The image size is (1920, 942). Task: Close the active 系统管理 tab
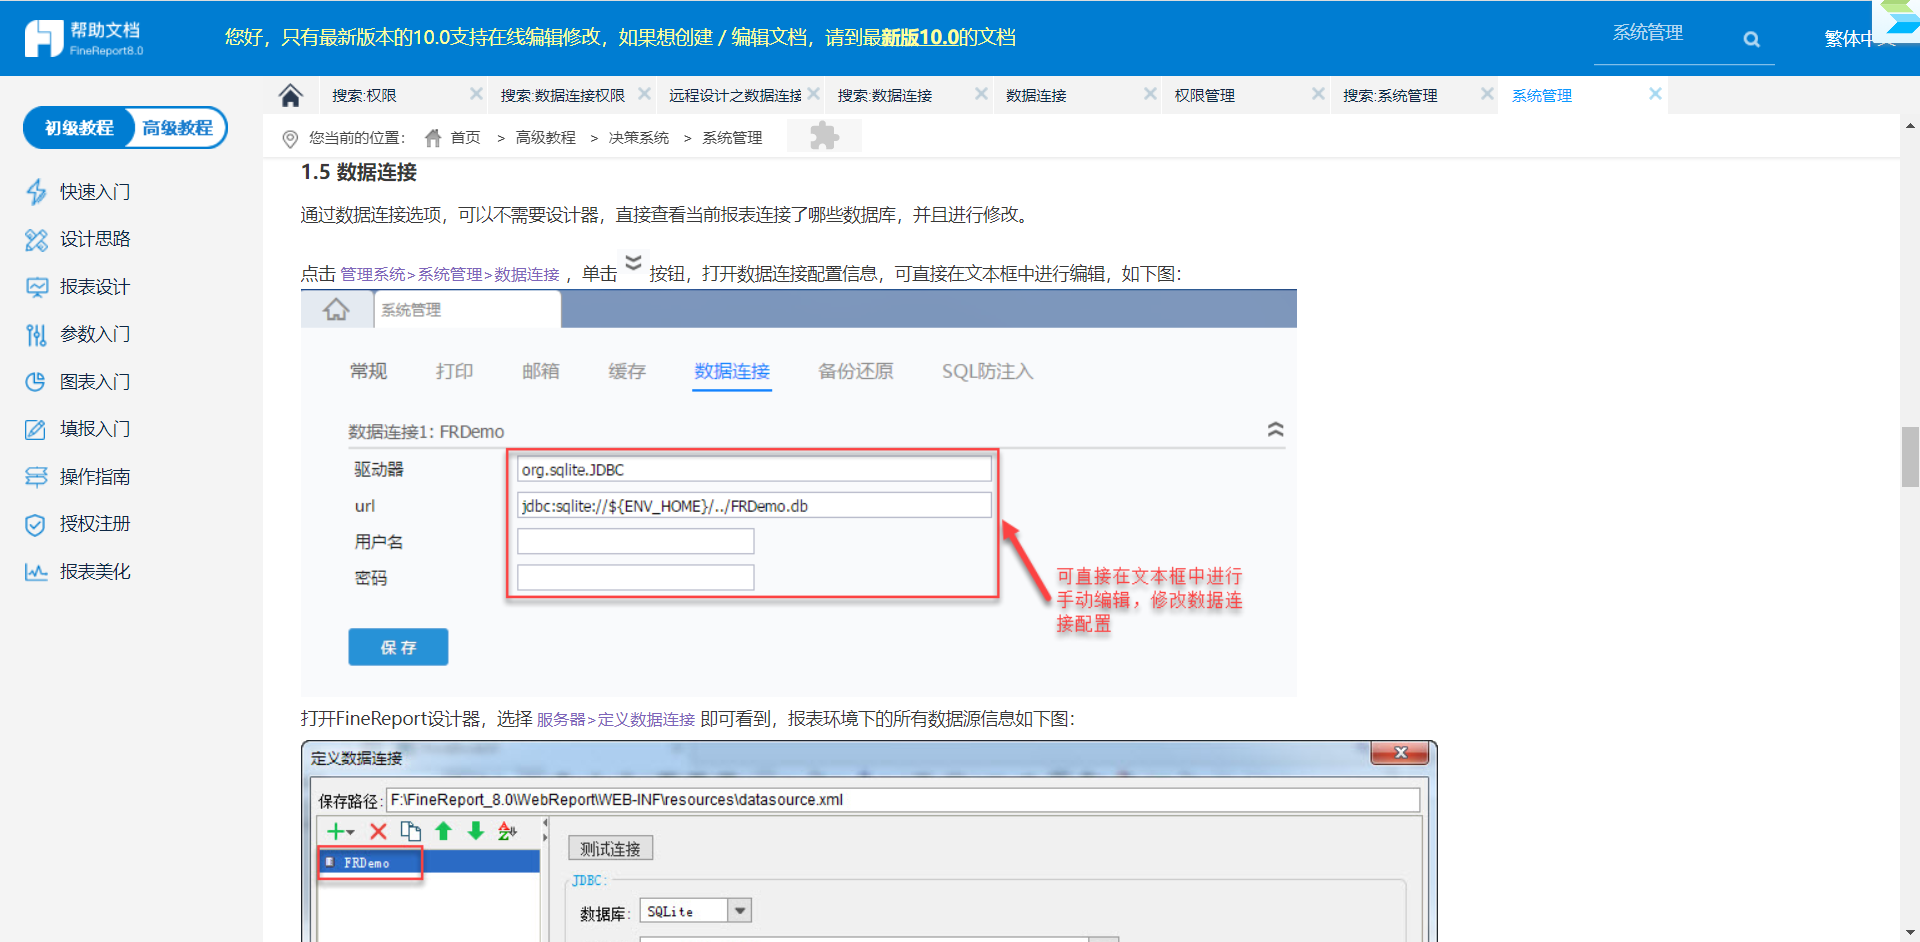(x=1656, y=94)
